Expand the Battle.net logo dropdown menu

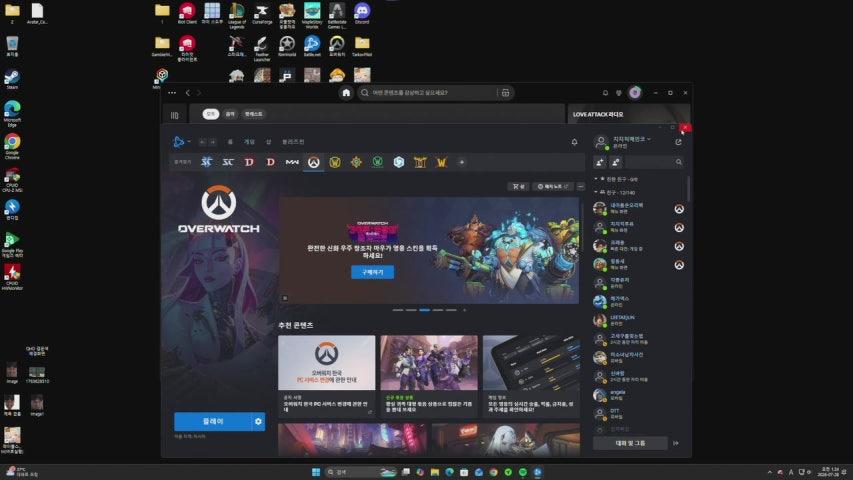click(x=181, y=142)
